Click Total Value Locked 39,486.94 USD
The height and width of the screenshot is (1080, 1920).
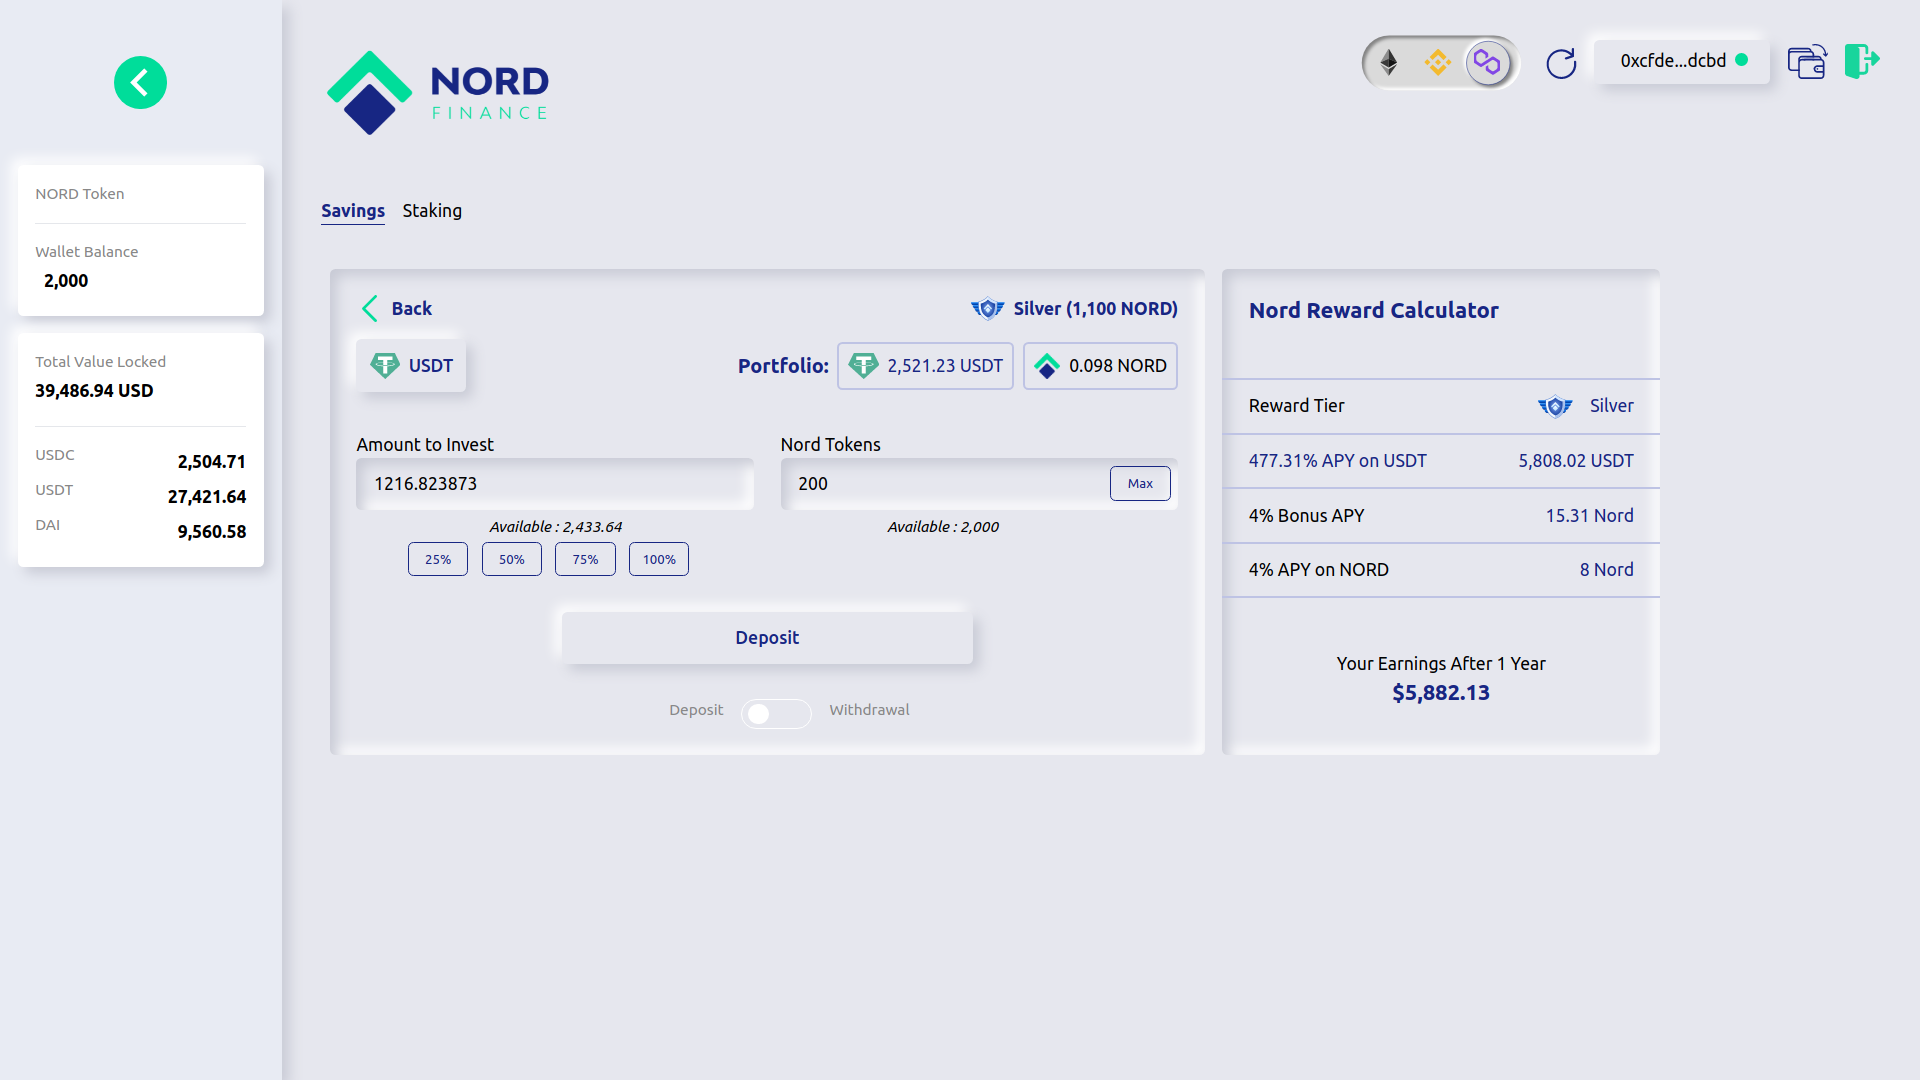94,391
